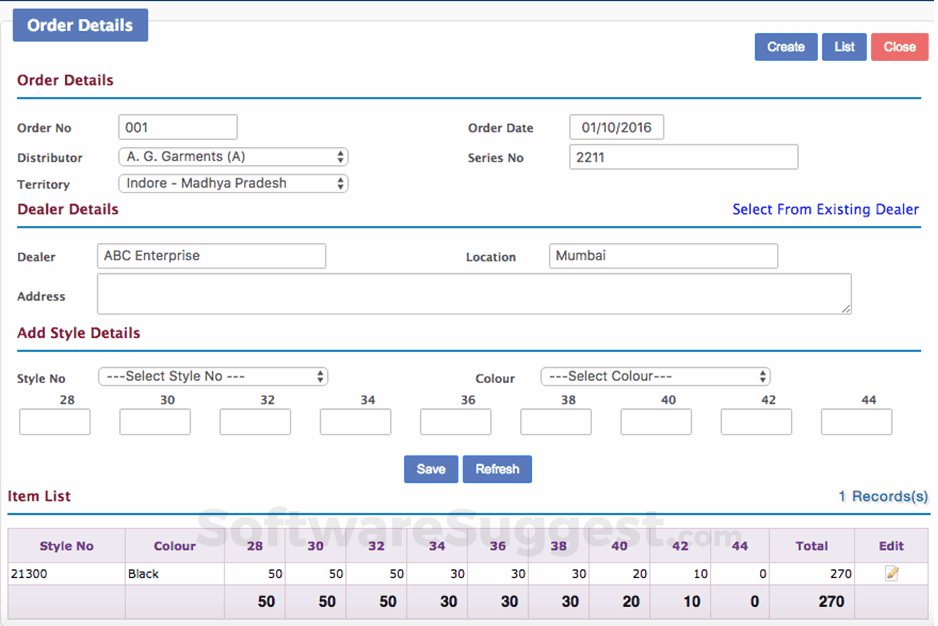This screenshot has height=626, width=938.
Task: Focus the Location input field
Action: (x=663, y=256)
